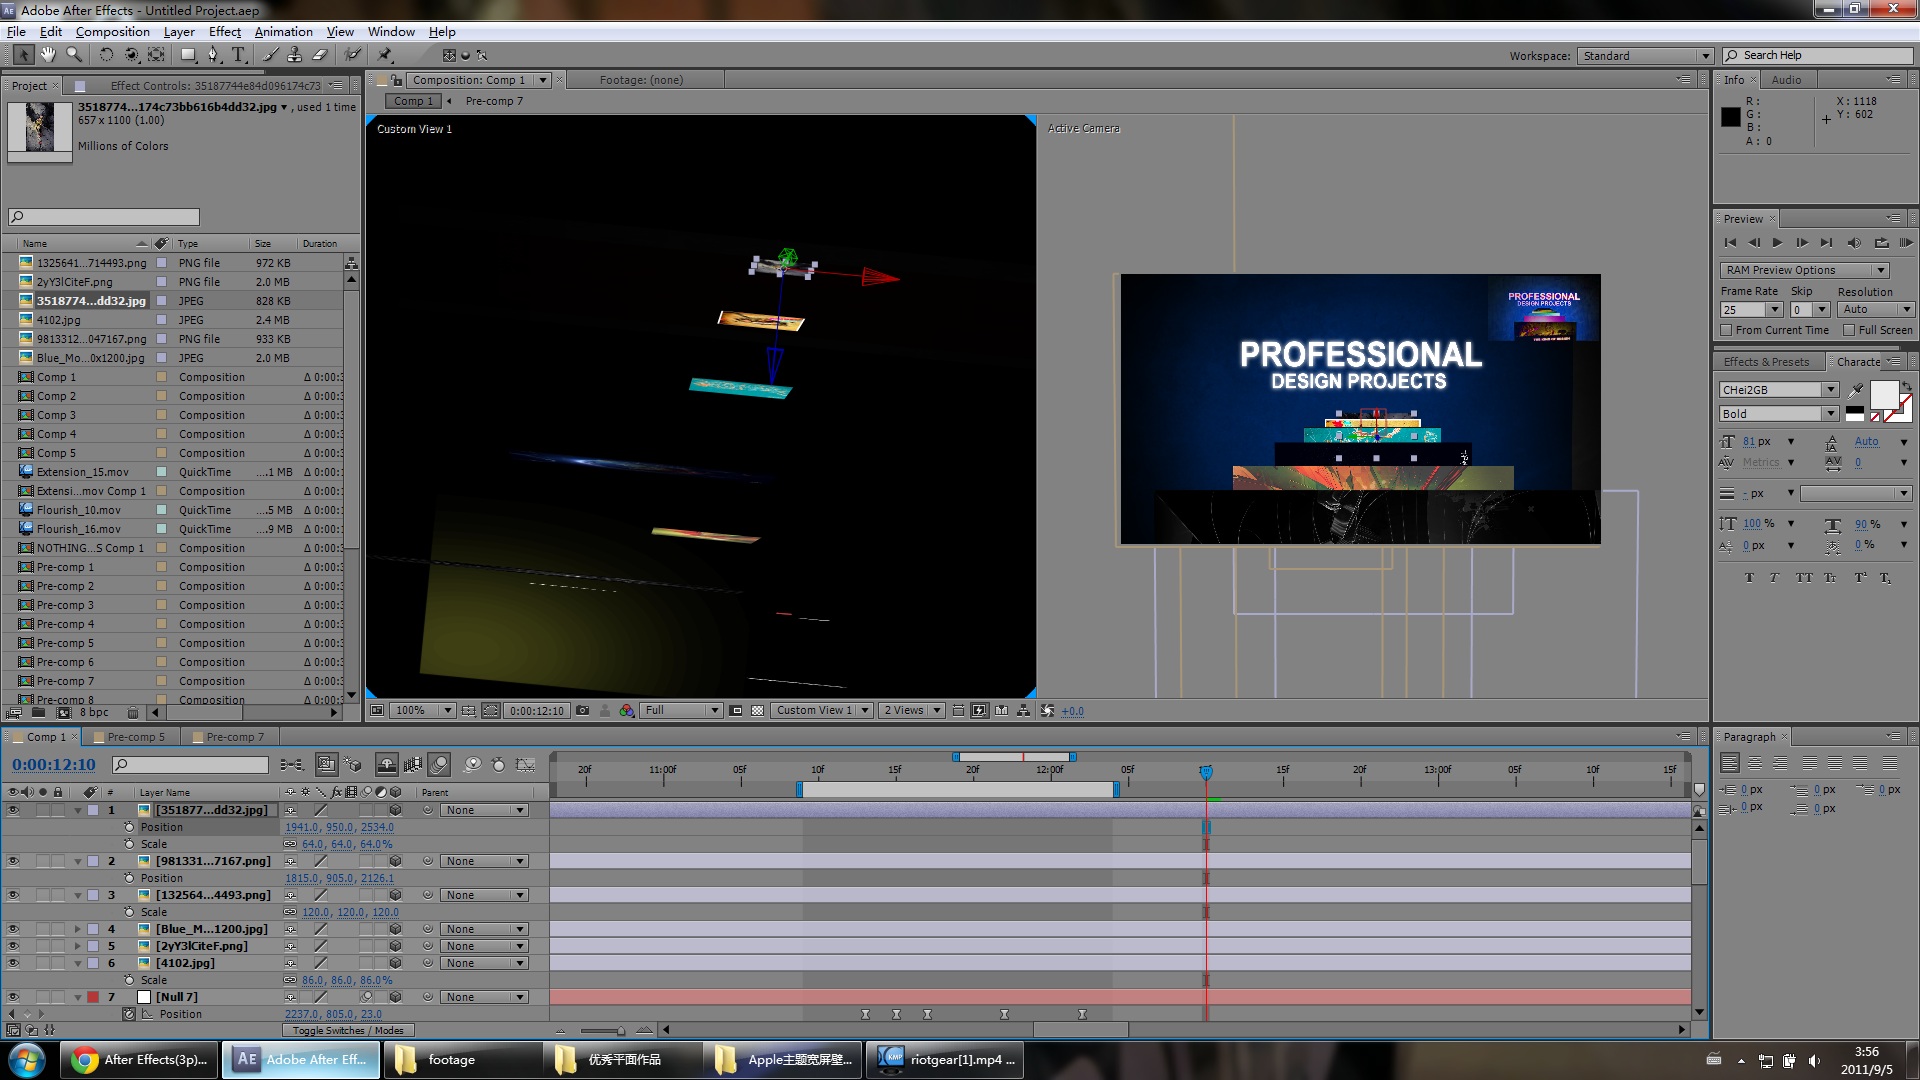Click Toggle Switches / Modes button
1920x1080 pixels.
coord(348,1030)
